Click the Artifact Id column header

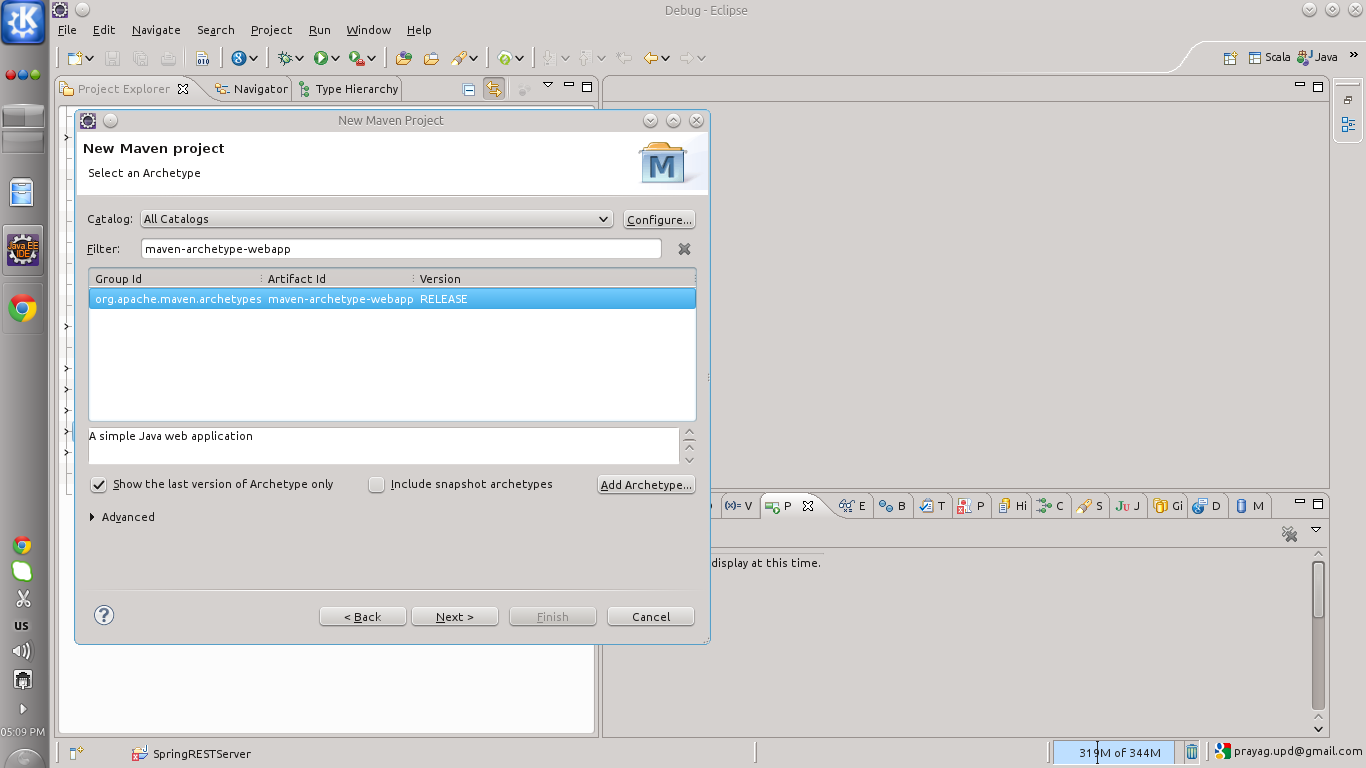pyautogui.click(x=337, y=278)
